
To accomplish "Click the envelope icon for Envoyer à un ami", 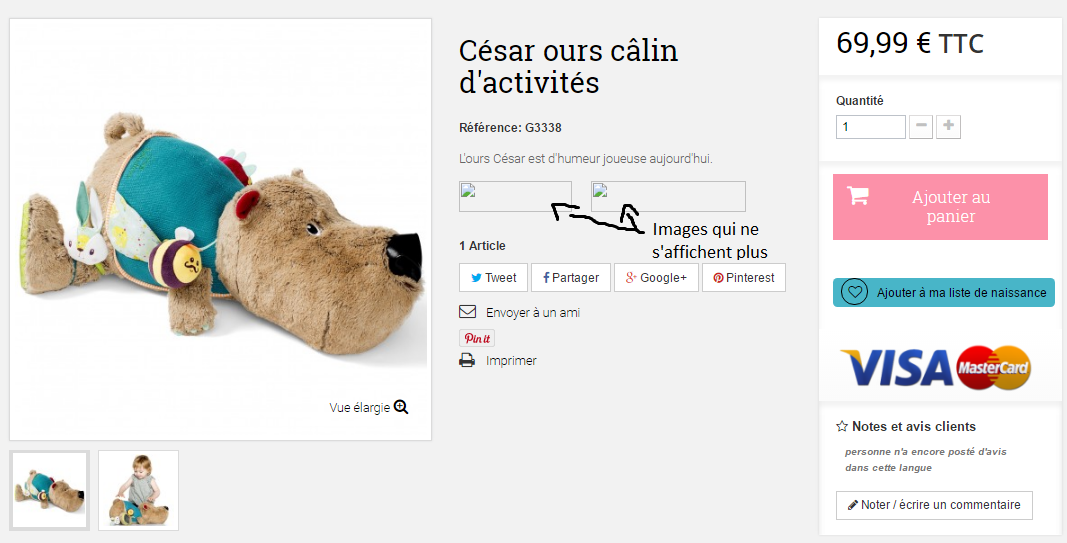I will point(467,312).
